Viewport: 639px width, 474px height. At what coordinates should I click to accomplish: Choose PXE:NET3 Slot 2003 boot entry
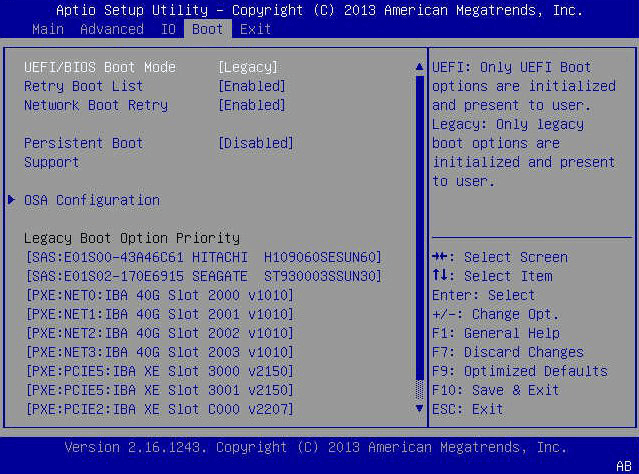tap(159, 352)
